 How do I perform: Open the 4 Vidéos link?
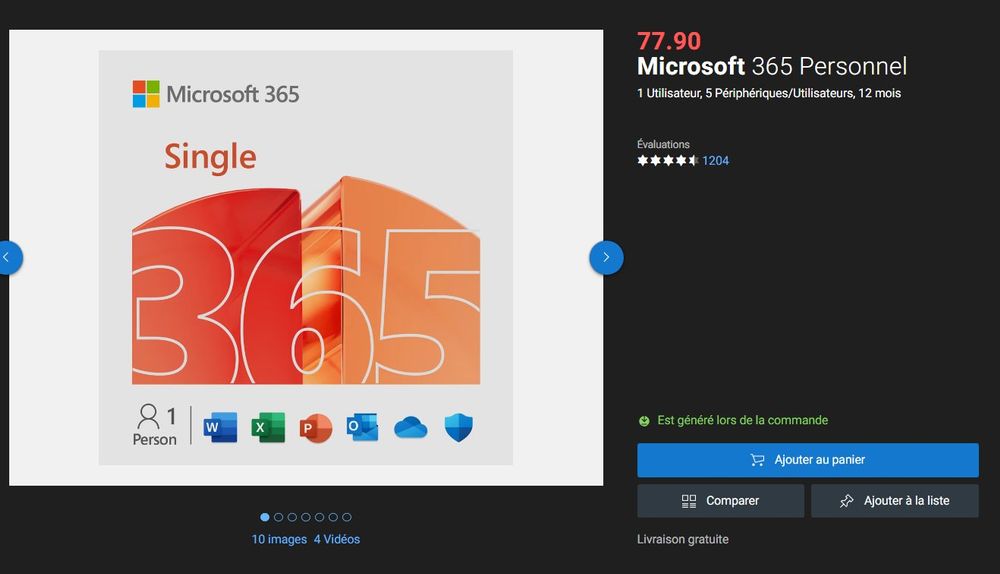coord(337,539)
